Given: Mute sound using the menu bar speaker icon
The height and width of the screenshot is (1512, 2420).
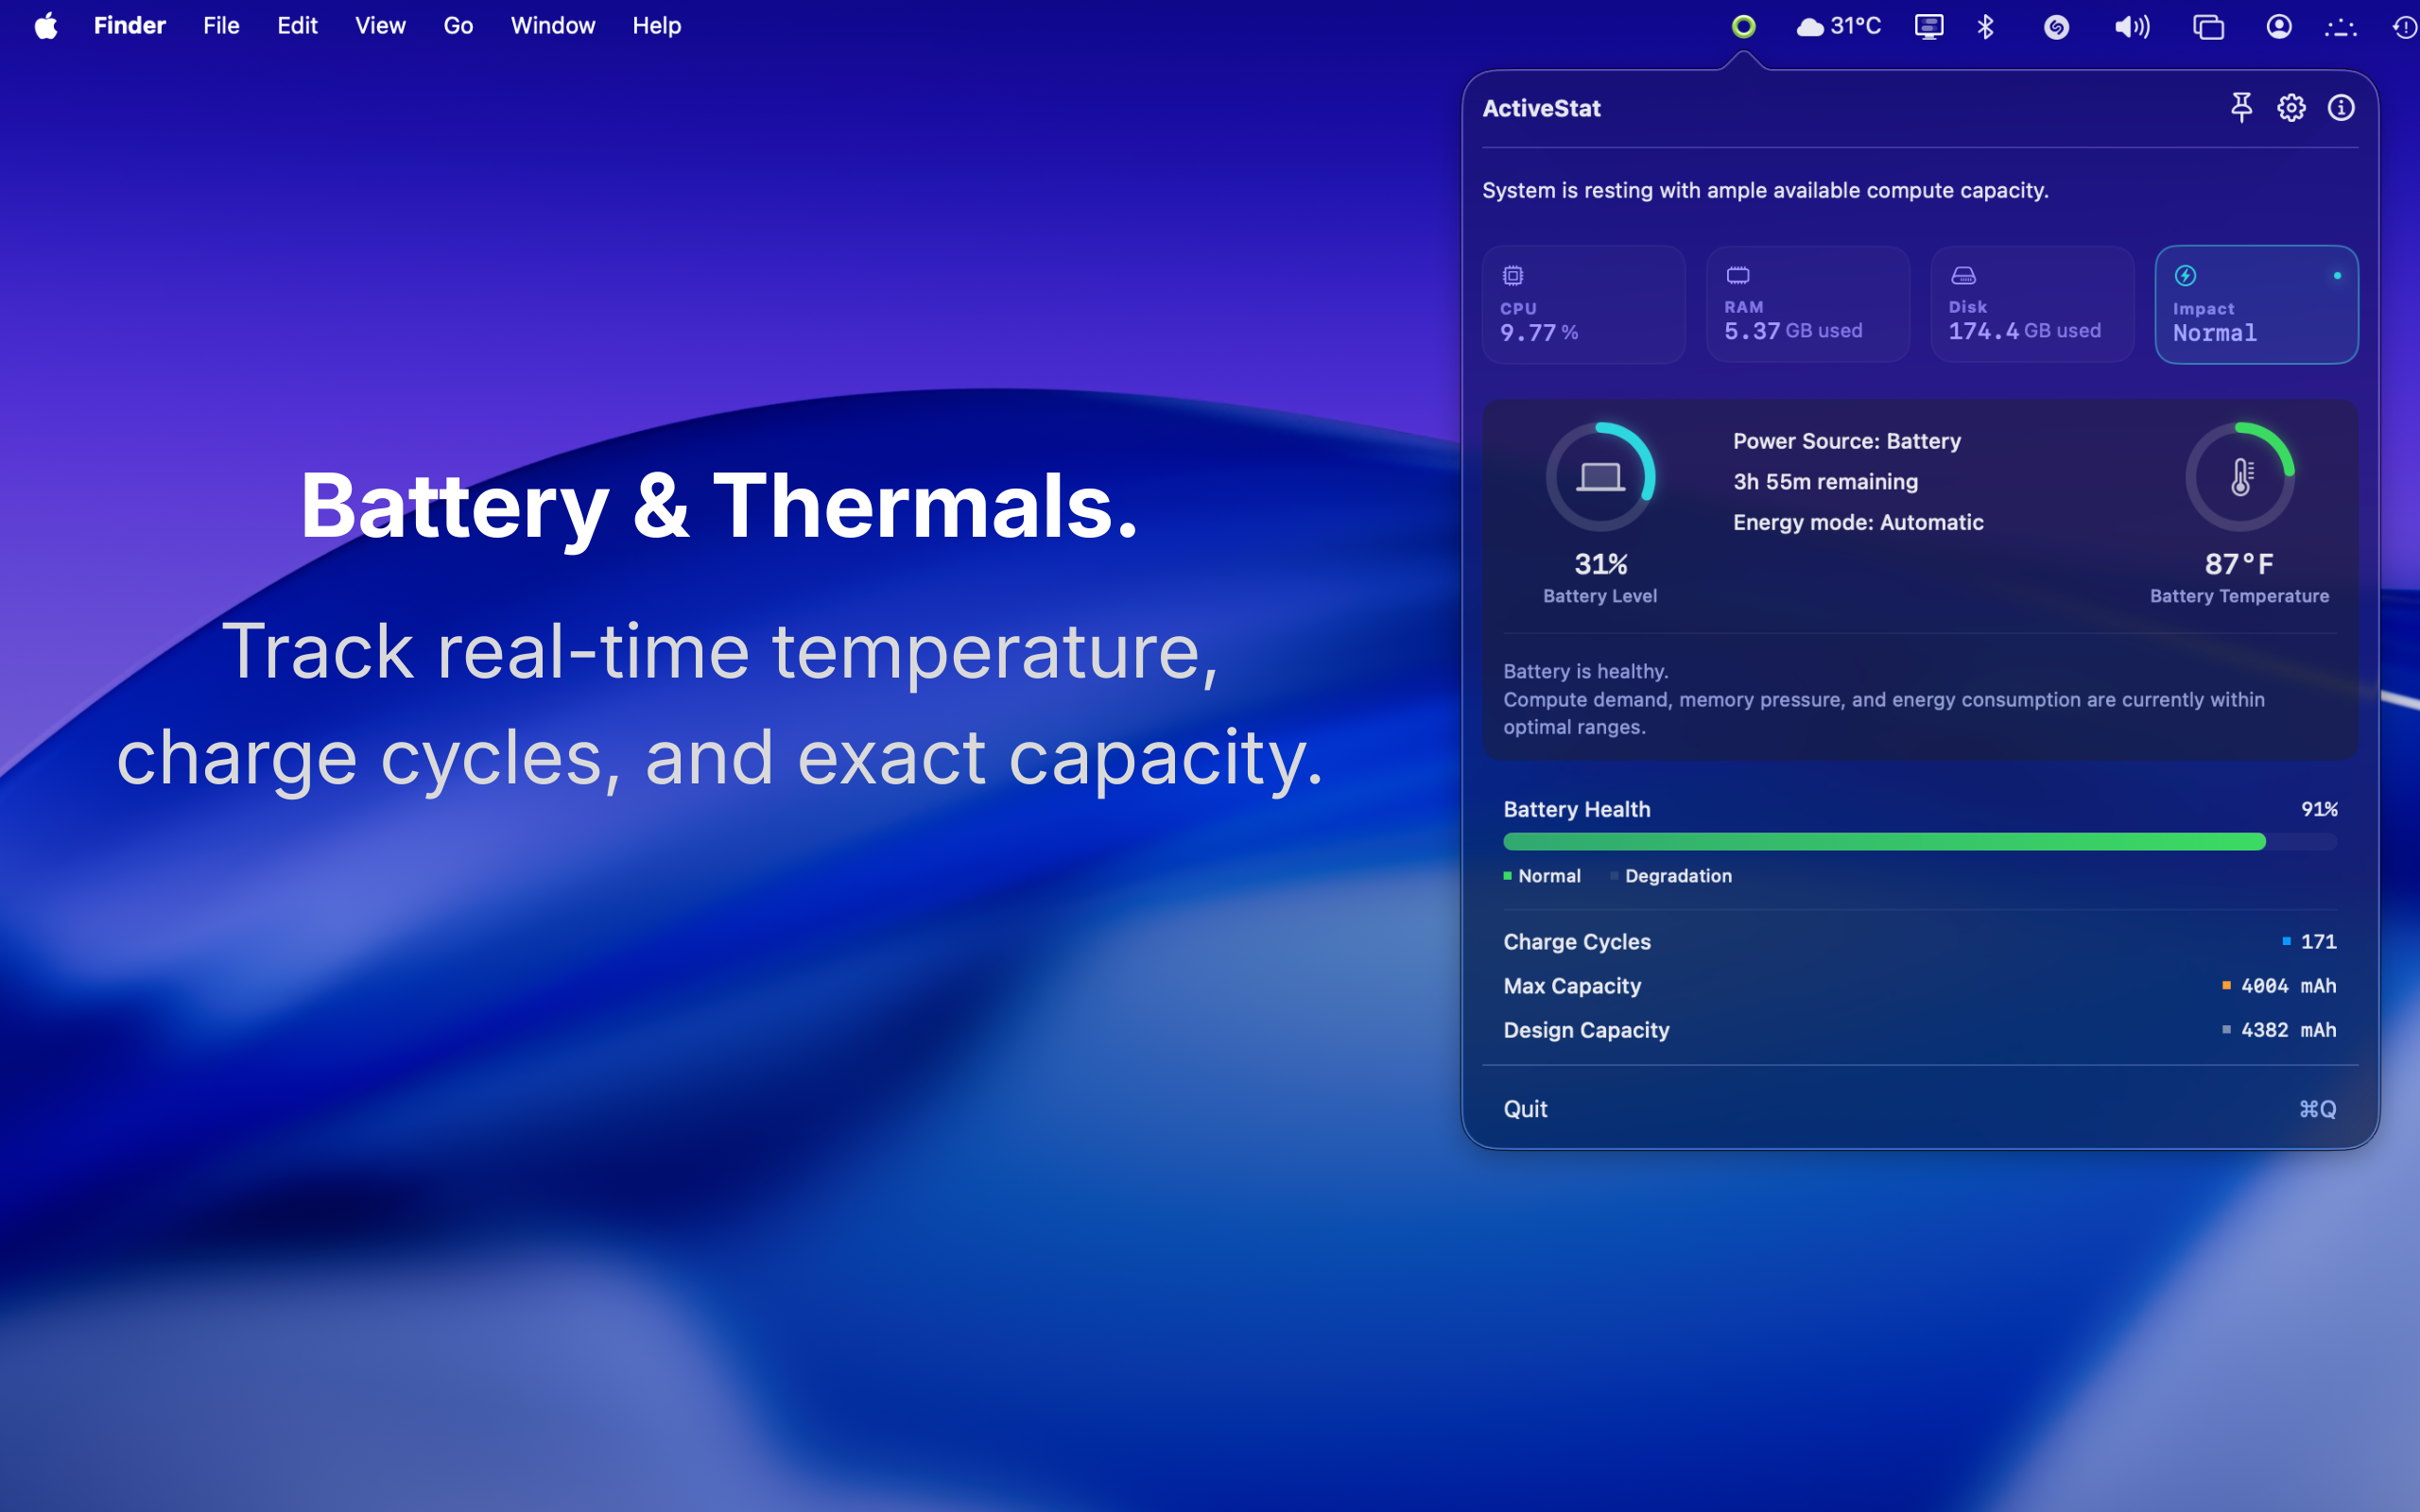Looking at the screenshot, I should pos(2132,26).
